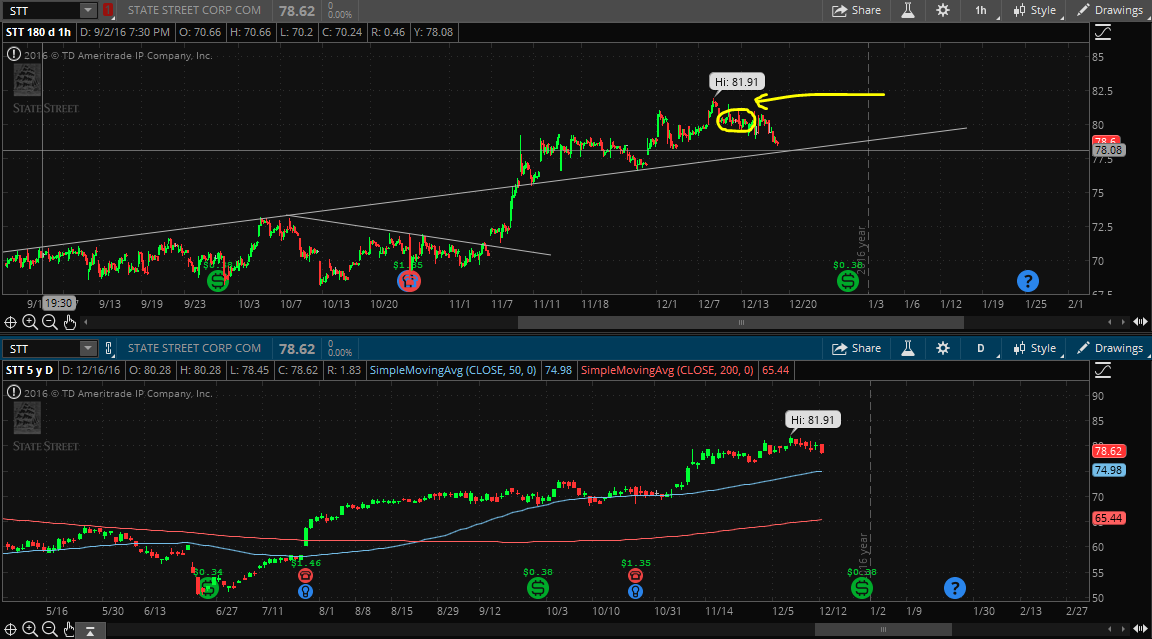This screenshot has height=639, width=1152.
Task: Click the expansion arrows icon at lower chart's right end
Action: (x=1140, y=629)
